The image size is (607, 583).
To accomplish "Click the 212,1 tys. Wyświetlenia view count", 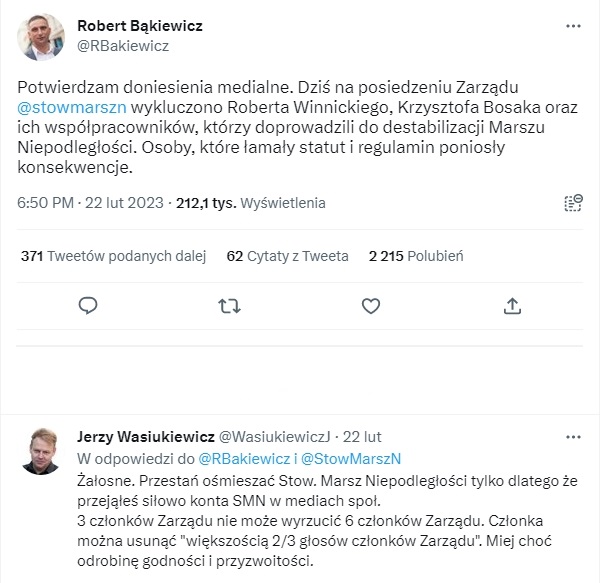I will coord(264,203).
